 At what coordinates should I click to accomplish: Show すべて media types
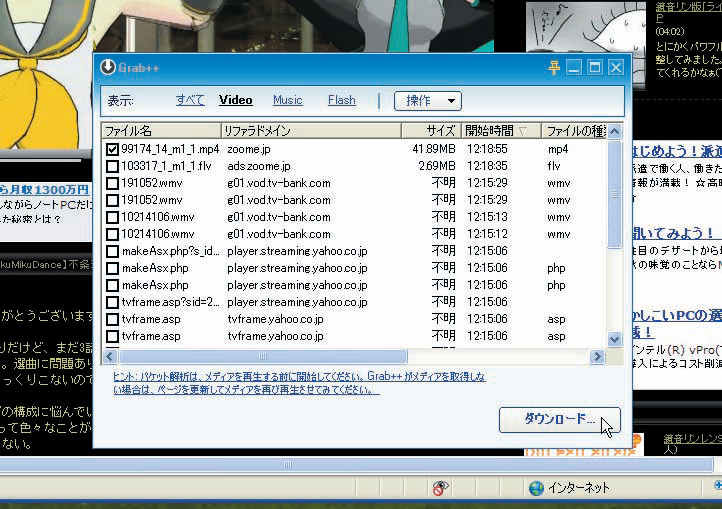pyautogui.click(x=190, y=100)
